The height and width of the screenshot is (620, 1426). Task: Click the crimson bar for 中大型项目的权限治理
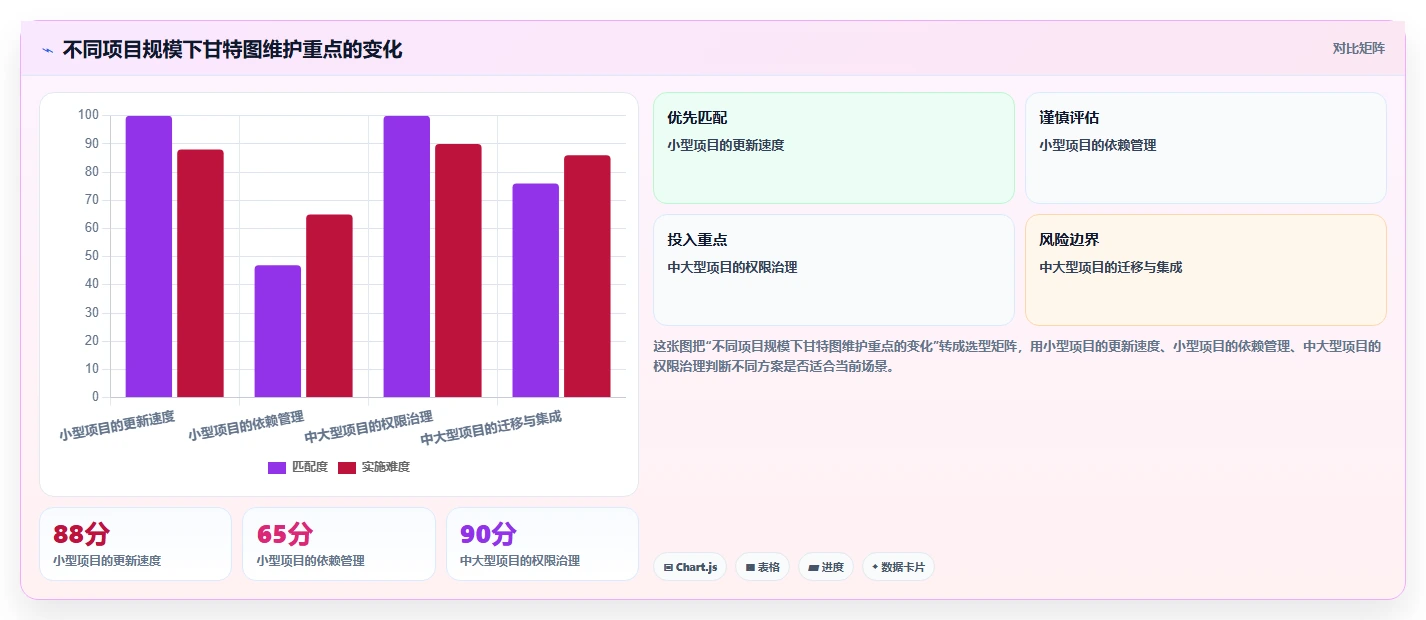click(x=458, y=270)
